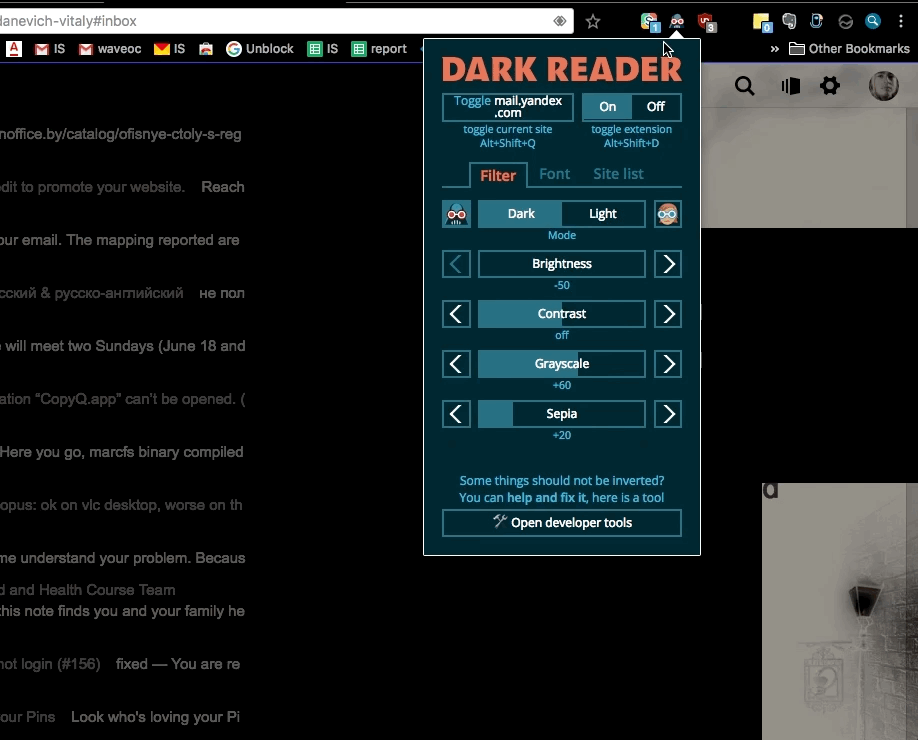The width and height of the screenshot is (918, 740).
Task: Open the mail settings gear icon
Action: point(830,86)
